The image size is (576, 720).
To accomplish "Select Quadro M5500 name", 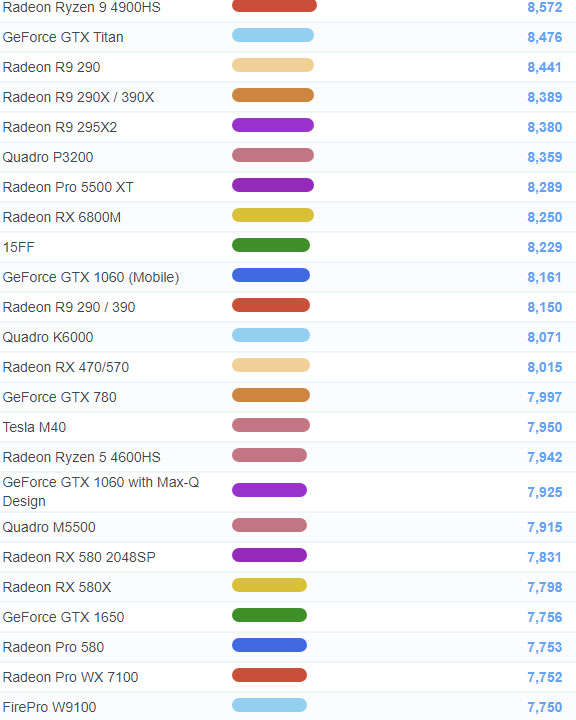I will (x=49, y=527).
